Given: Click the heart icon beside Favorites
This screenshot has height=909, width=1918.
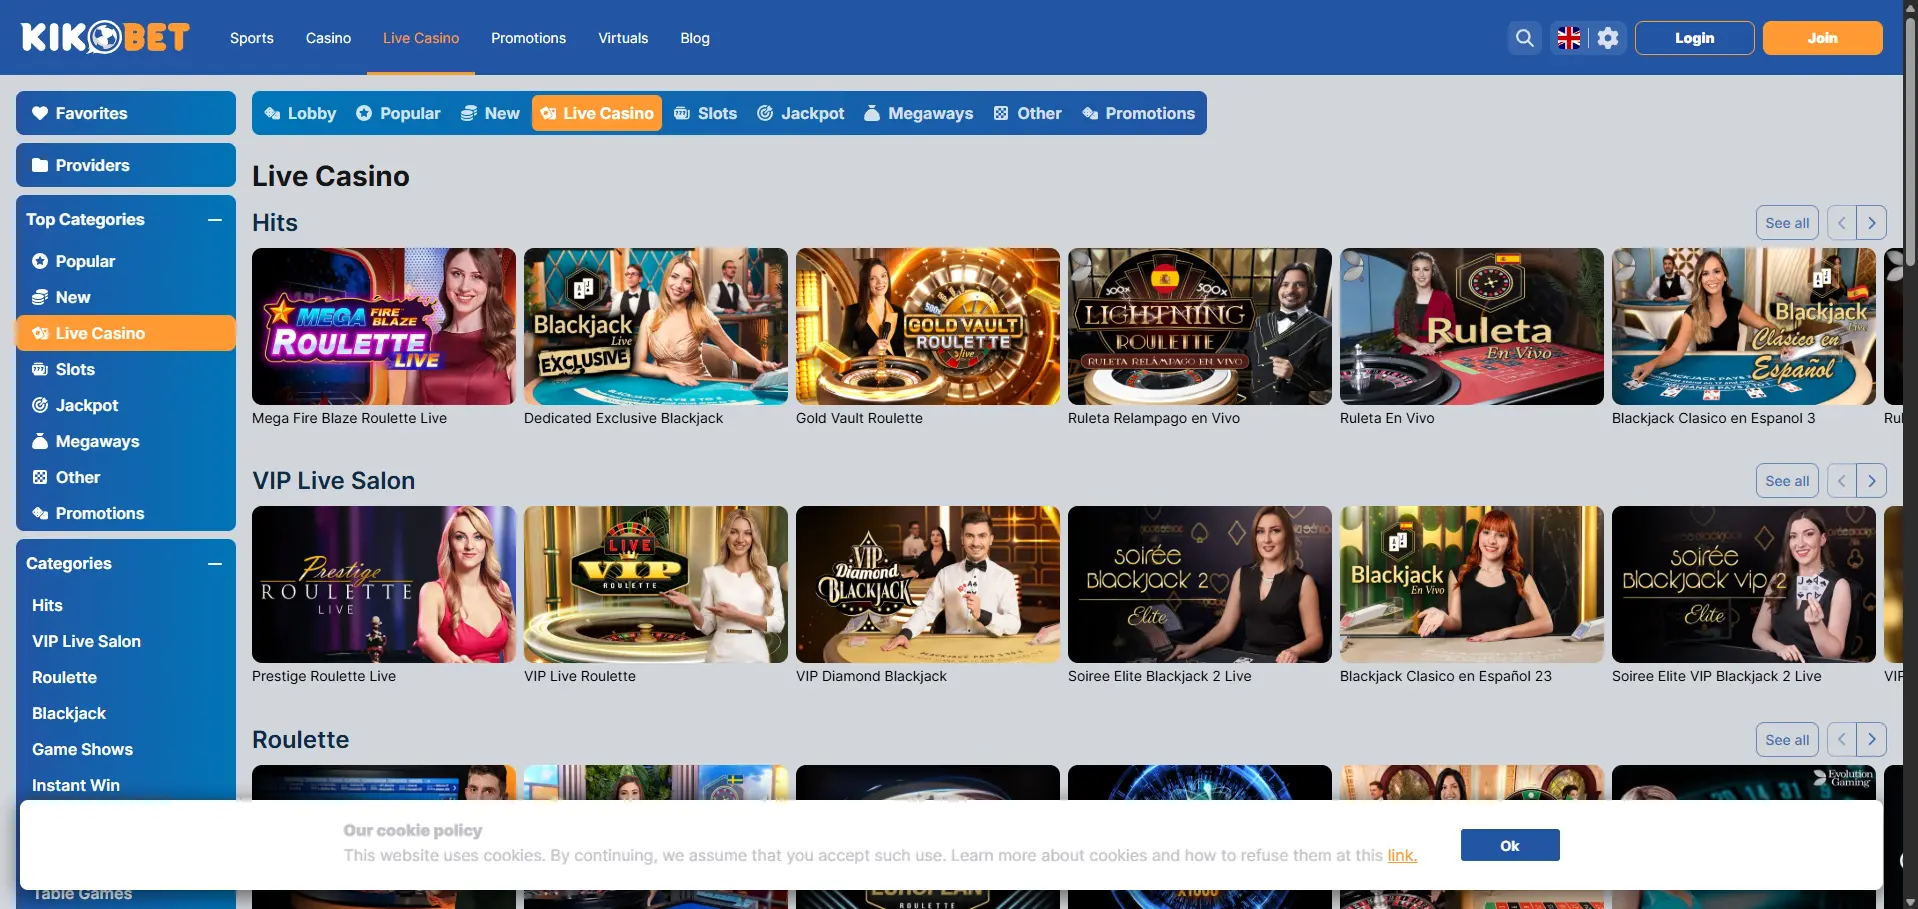Looking at the screenshot, I should tap(40, 113).
